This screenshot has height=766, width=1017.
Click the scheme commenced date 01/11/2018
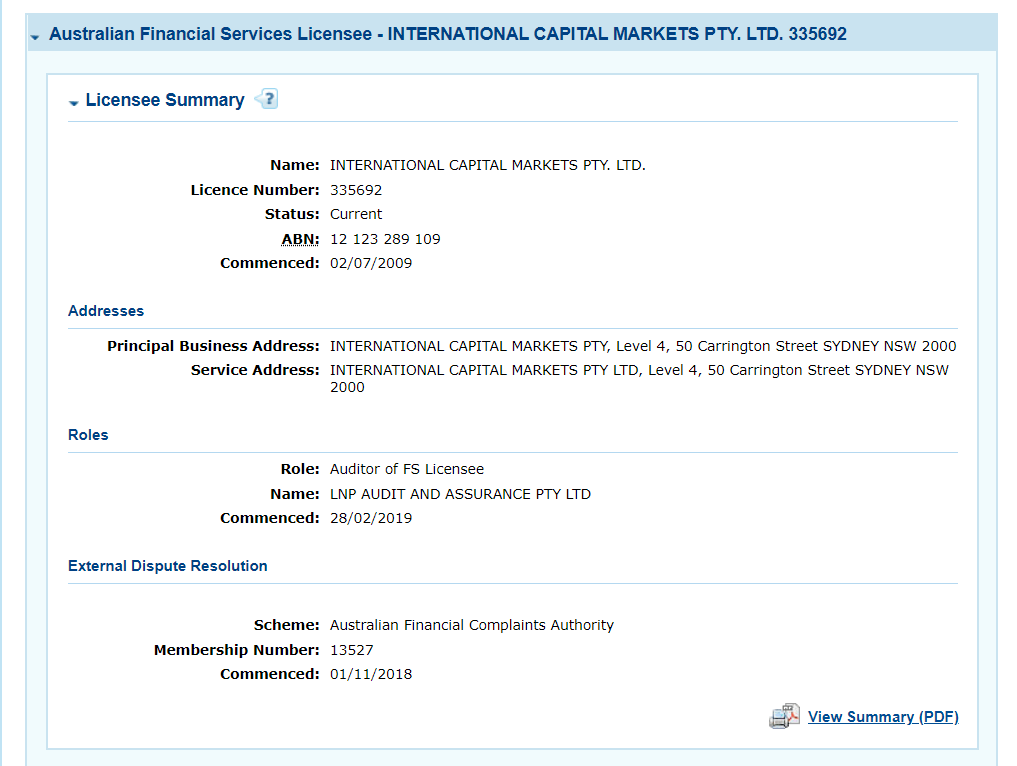pyautogui.click(x=371, y=675)
